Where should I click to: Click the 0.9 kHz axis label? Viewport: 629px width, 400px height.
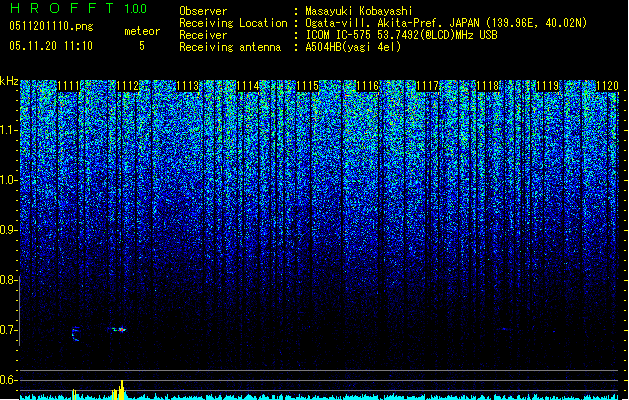pos(8,230)
